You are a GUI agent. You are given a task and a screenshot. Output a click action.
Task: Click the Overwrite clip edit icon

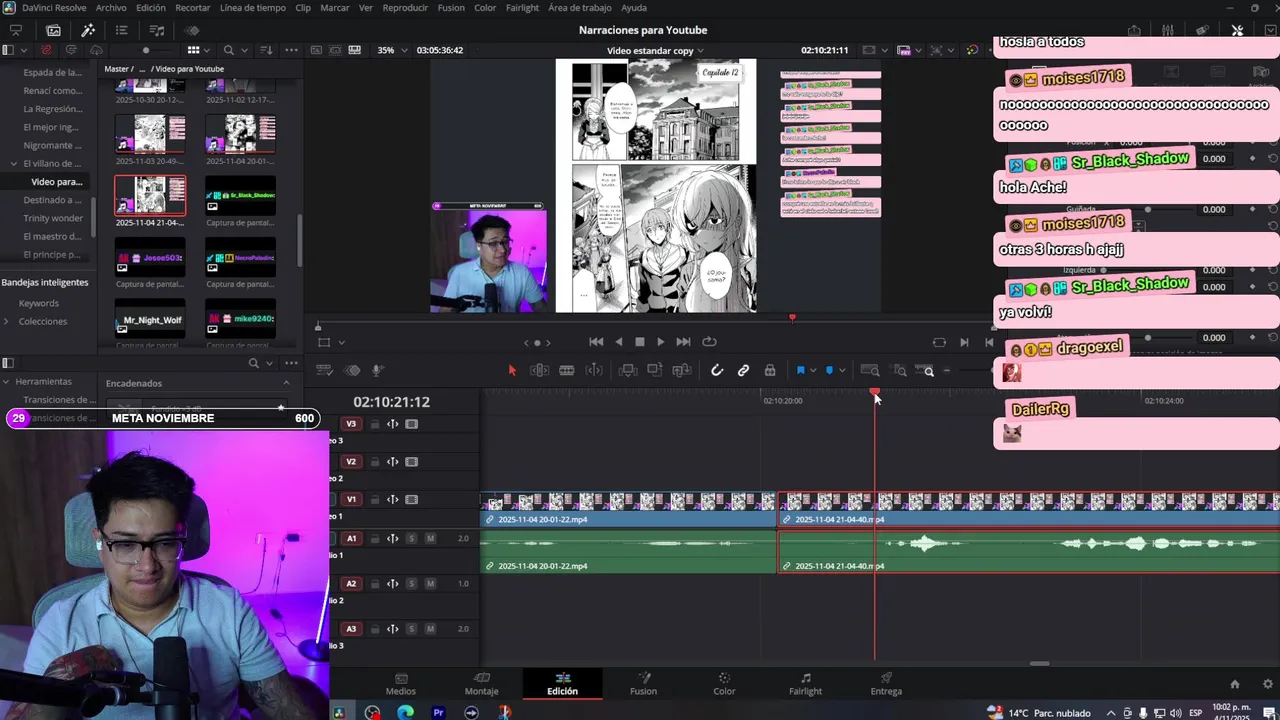tap(655, 370)
